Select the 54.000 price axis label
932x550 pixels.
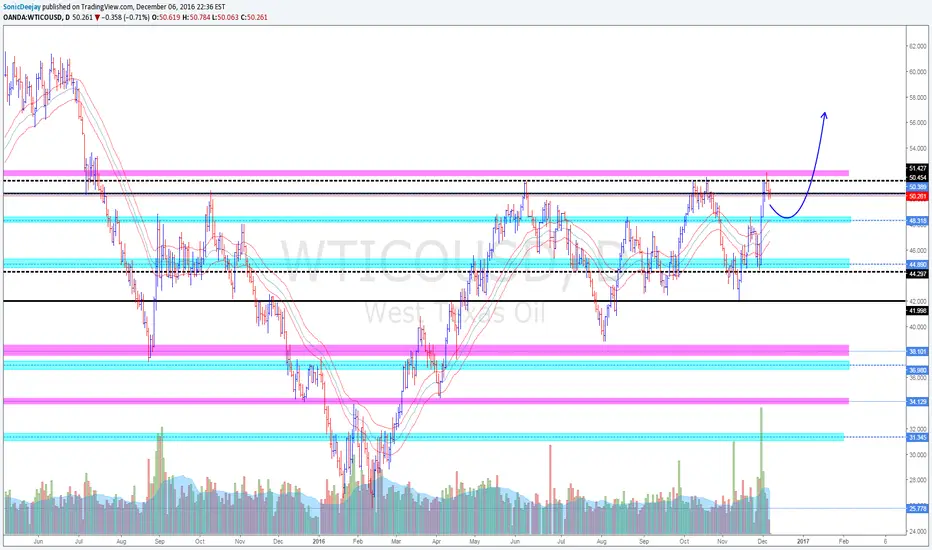918,149
